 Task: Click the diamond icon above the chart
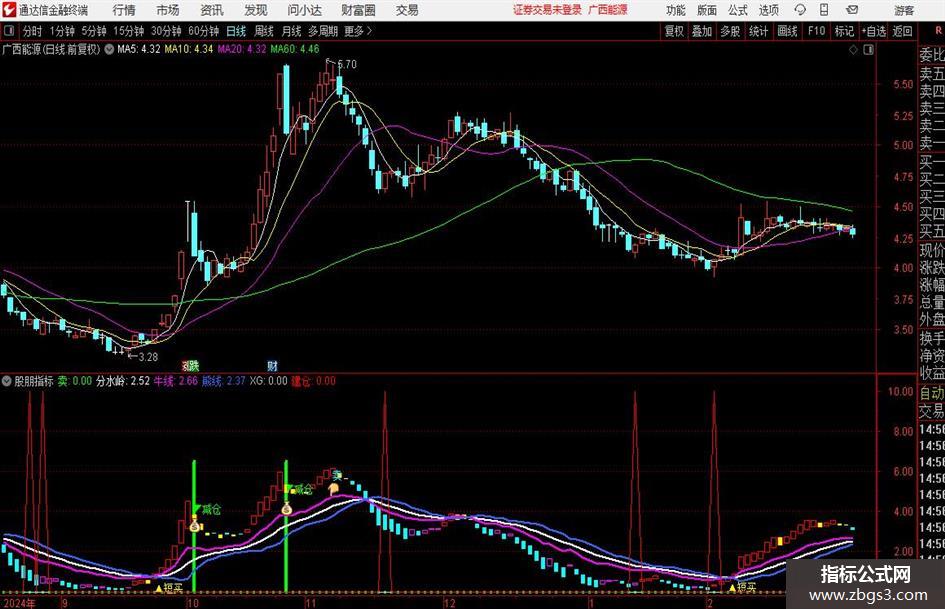853,49
